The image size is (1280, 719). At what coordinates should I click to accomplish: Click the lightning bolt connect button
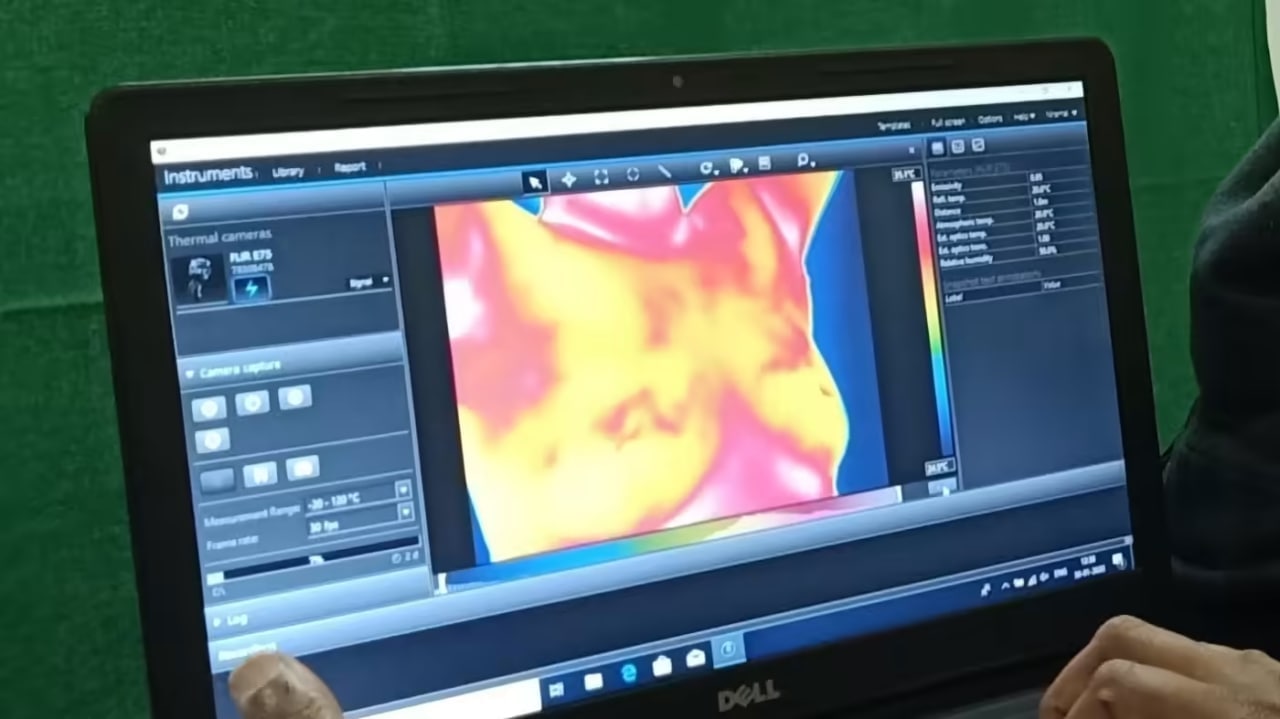[x=251, y=289]
